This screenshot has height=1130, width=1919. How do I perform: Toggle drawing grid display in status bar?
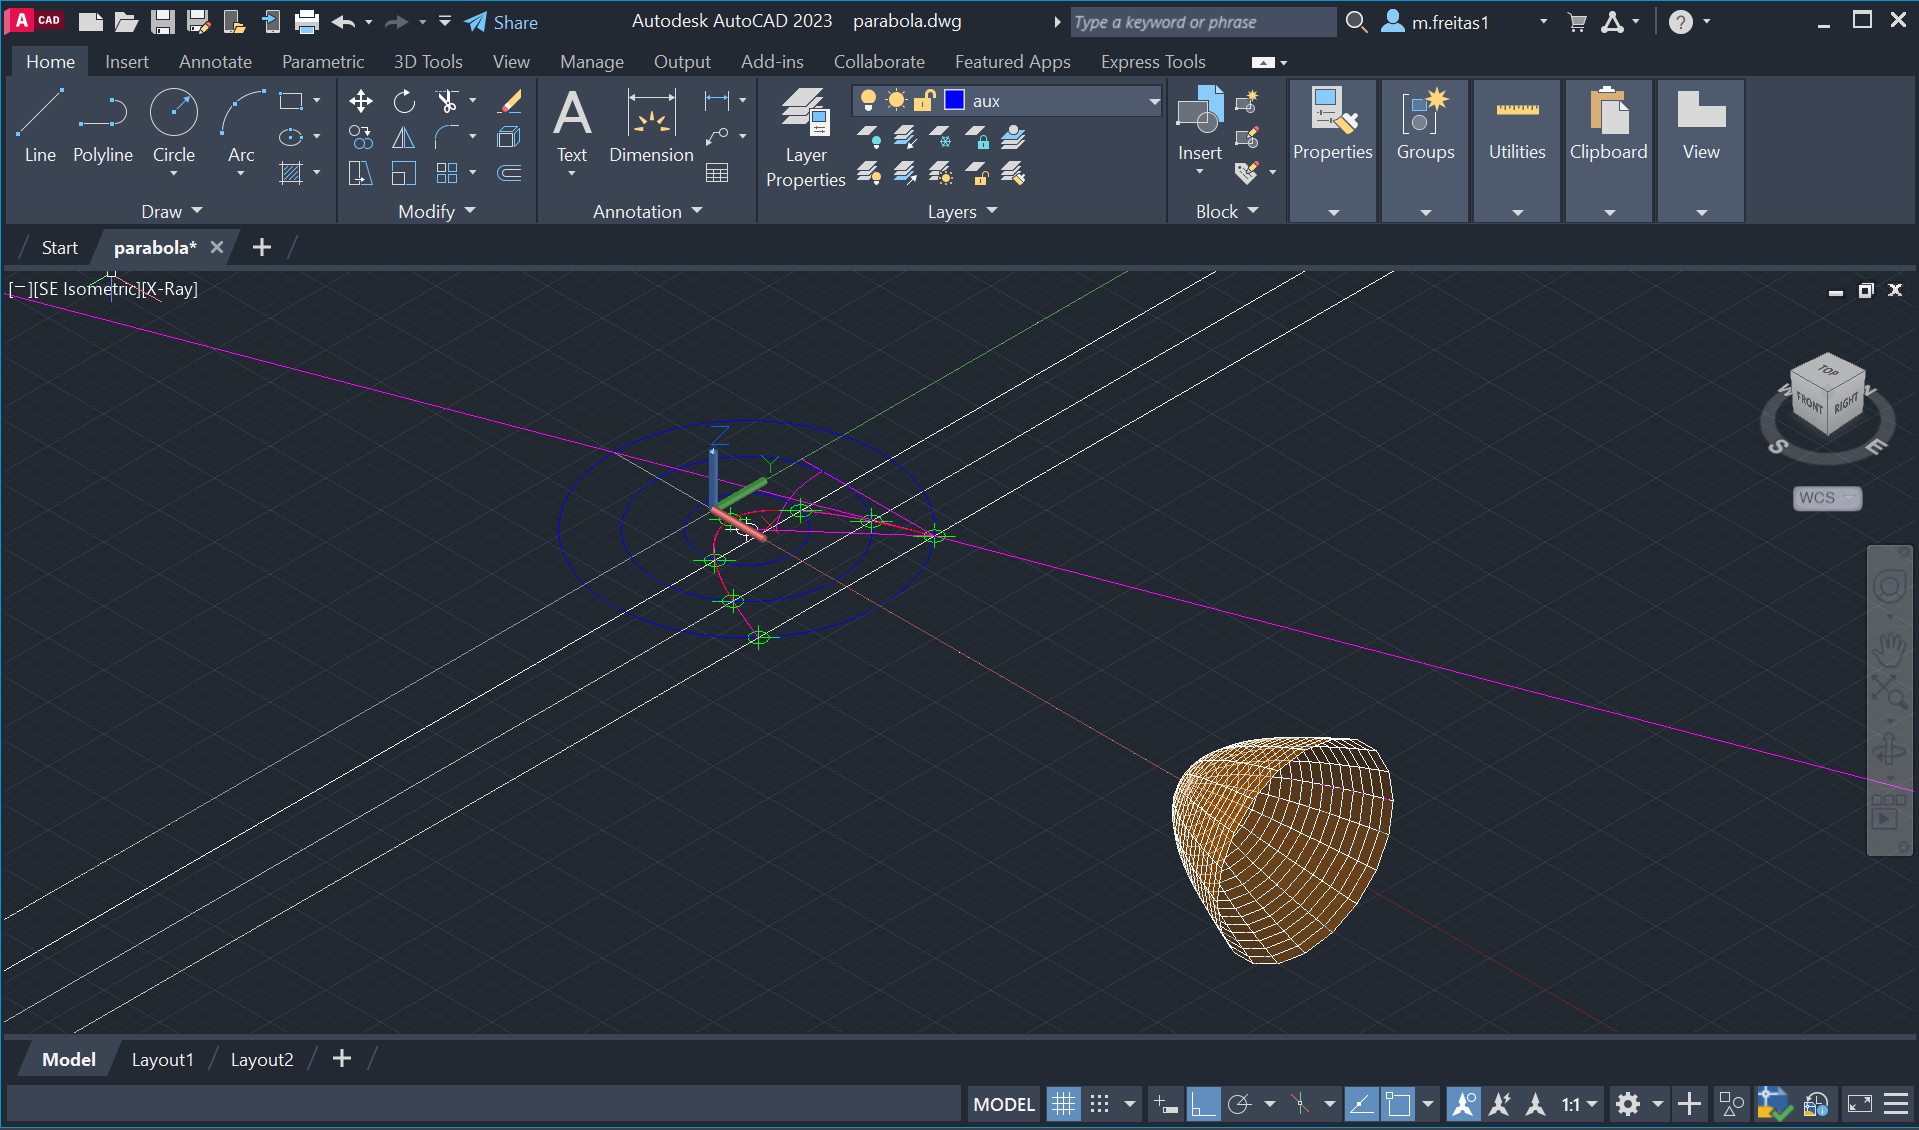coord(1063,1104)
